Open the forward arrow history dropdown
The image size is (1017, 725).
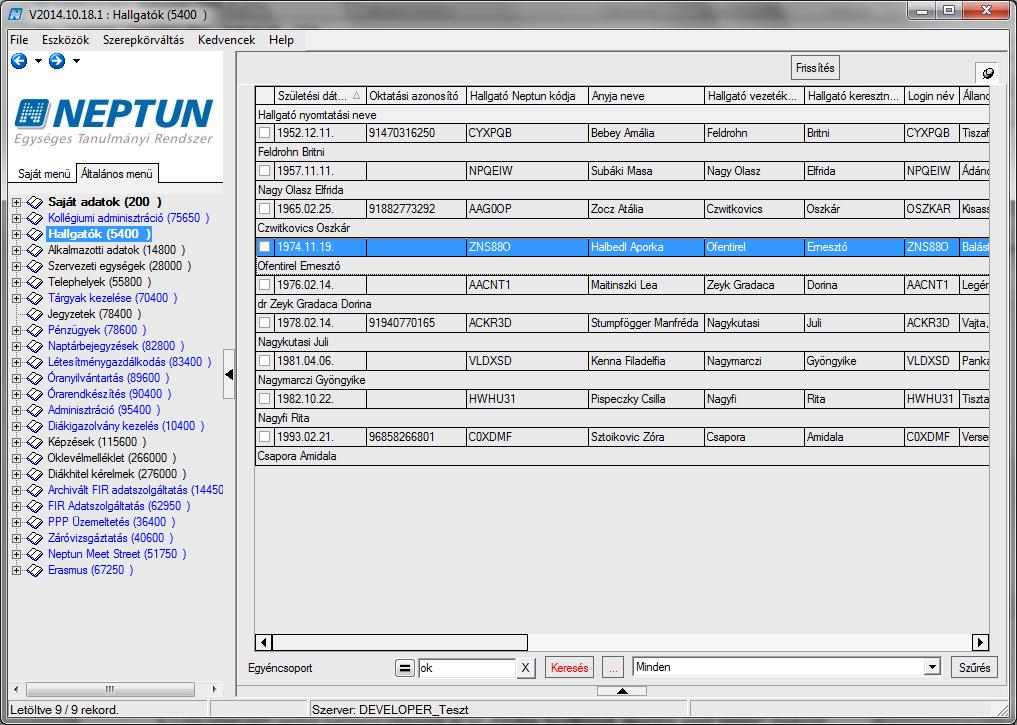[76, 61]
